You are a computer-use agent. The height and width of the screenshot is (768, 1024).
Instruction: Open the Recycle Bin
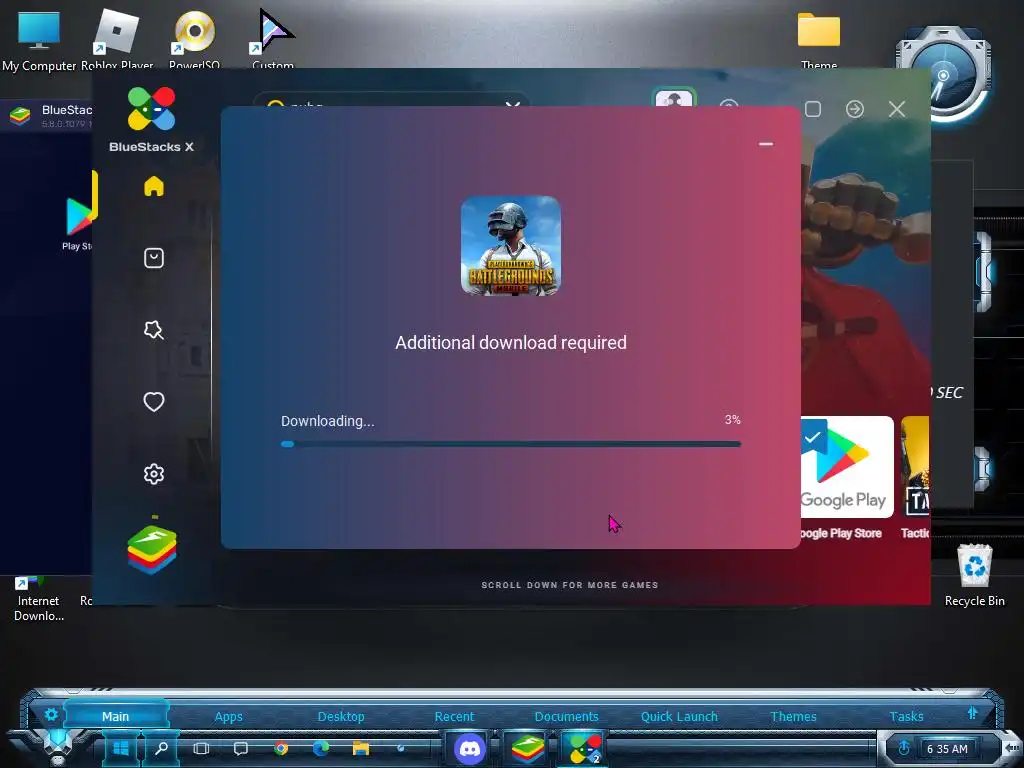pyautogui.click(x=974, y=576)
